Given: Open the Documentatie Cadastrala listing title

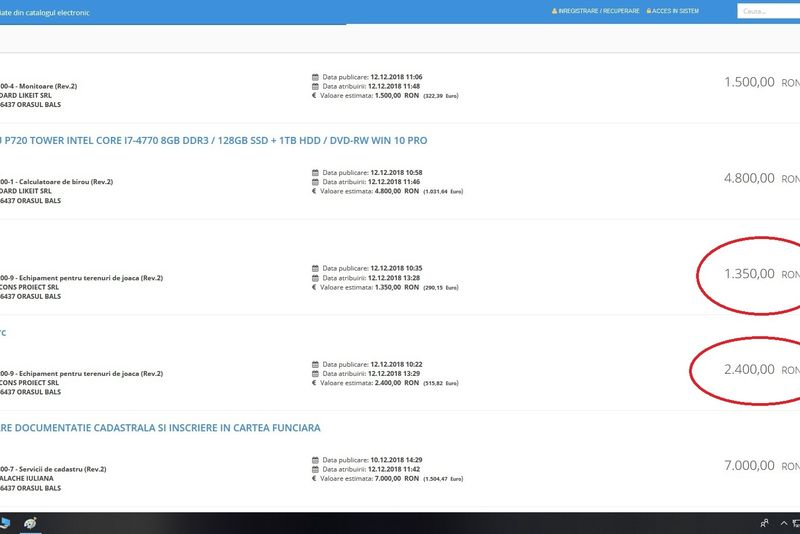Looking at the screenshot, I should pos(161,428).
